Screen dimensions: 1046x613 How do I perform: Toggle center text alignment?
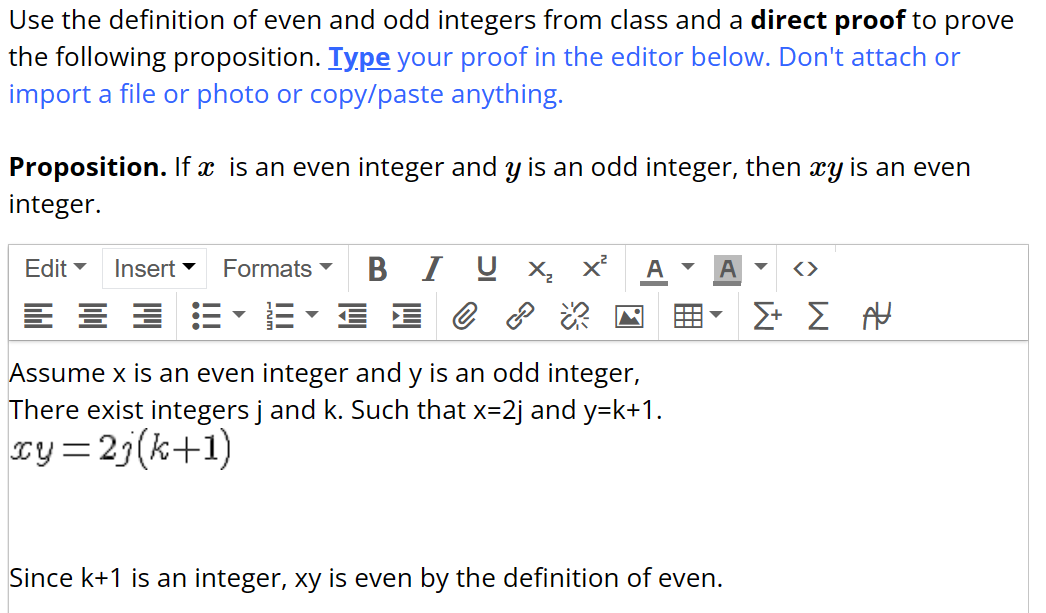[x=92, y=316]
